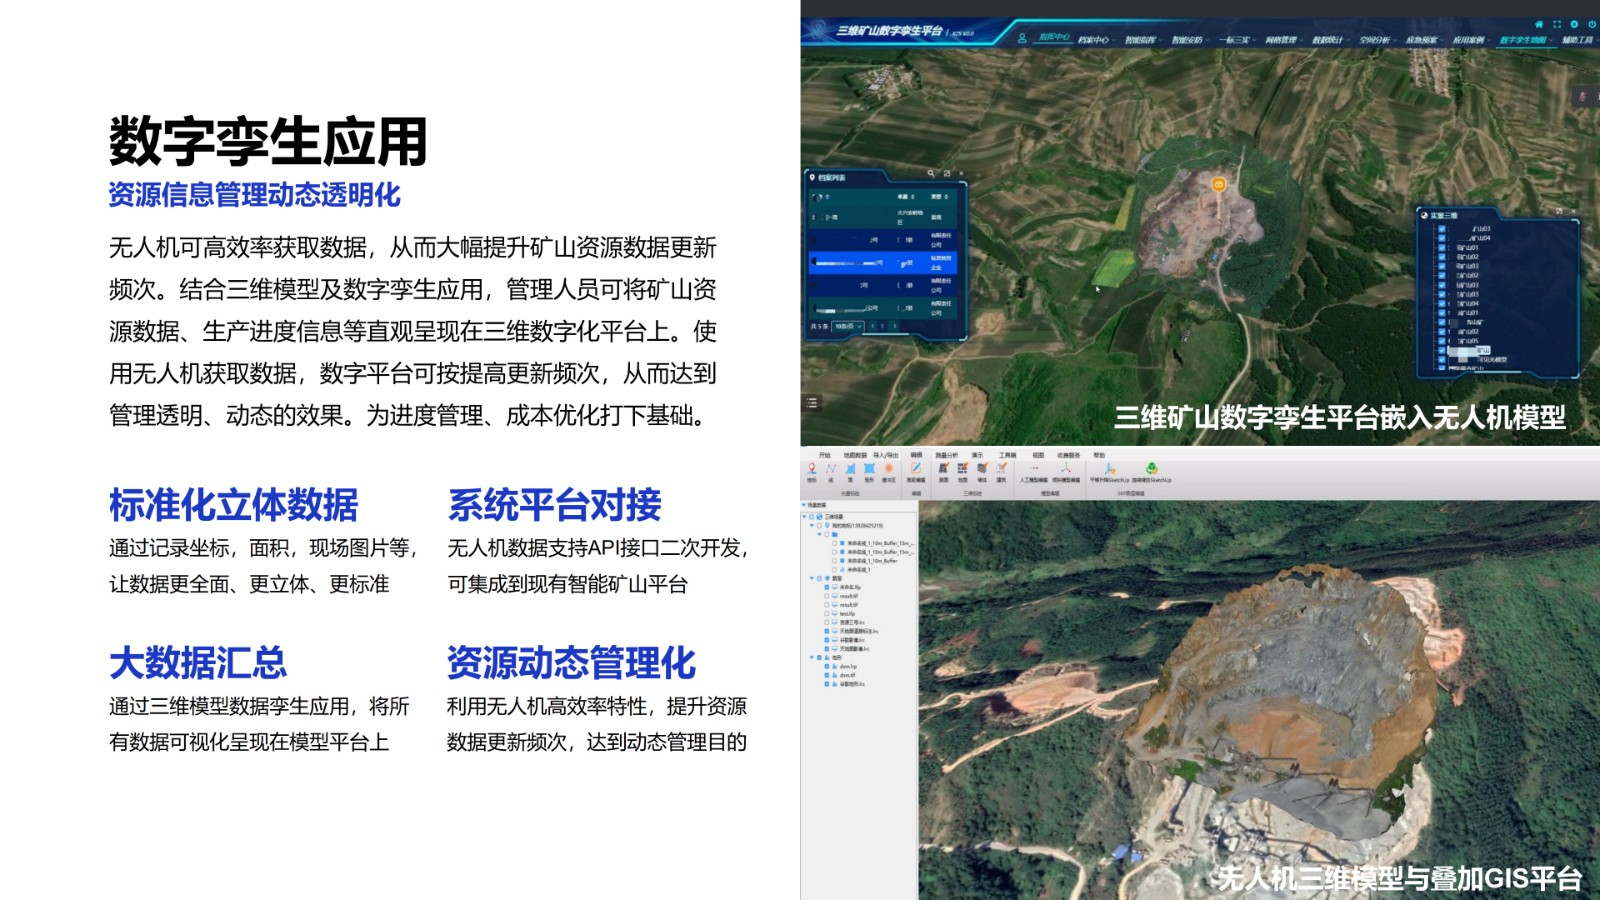
Task: Click the orange mine marker on the map
Action: tap(1218, 184)
